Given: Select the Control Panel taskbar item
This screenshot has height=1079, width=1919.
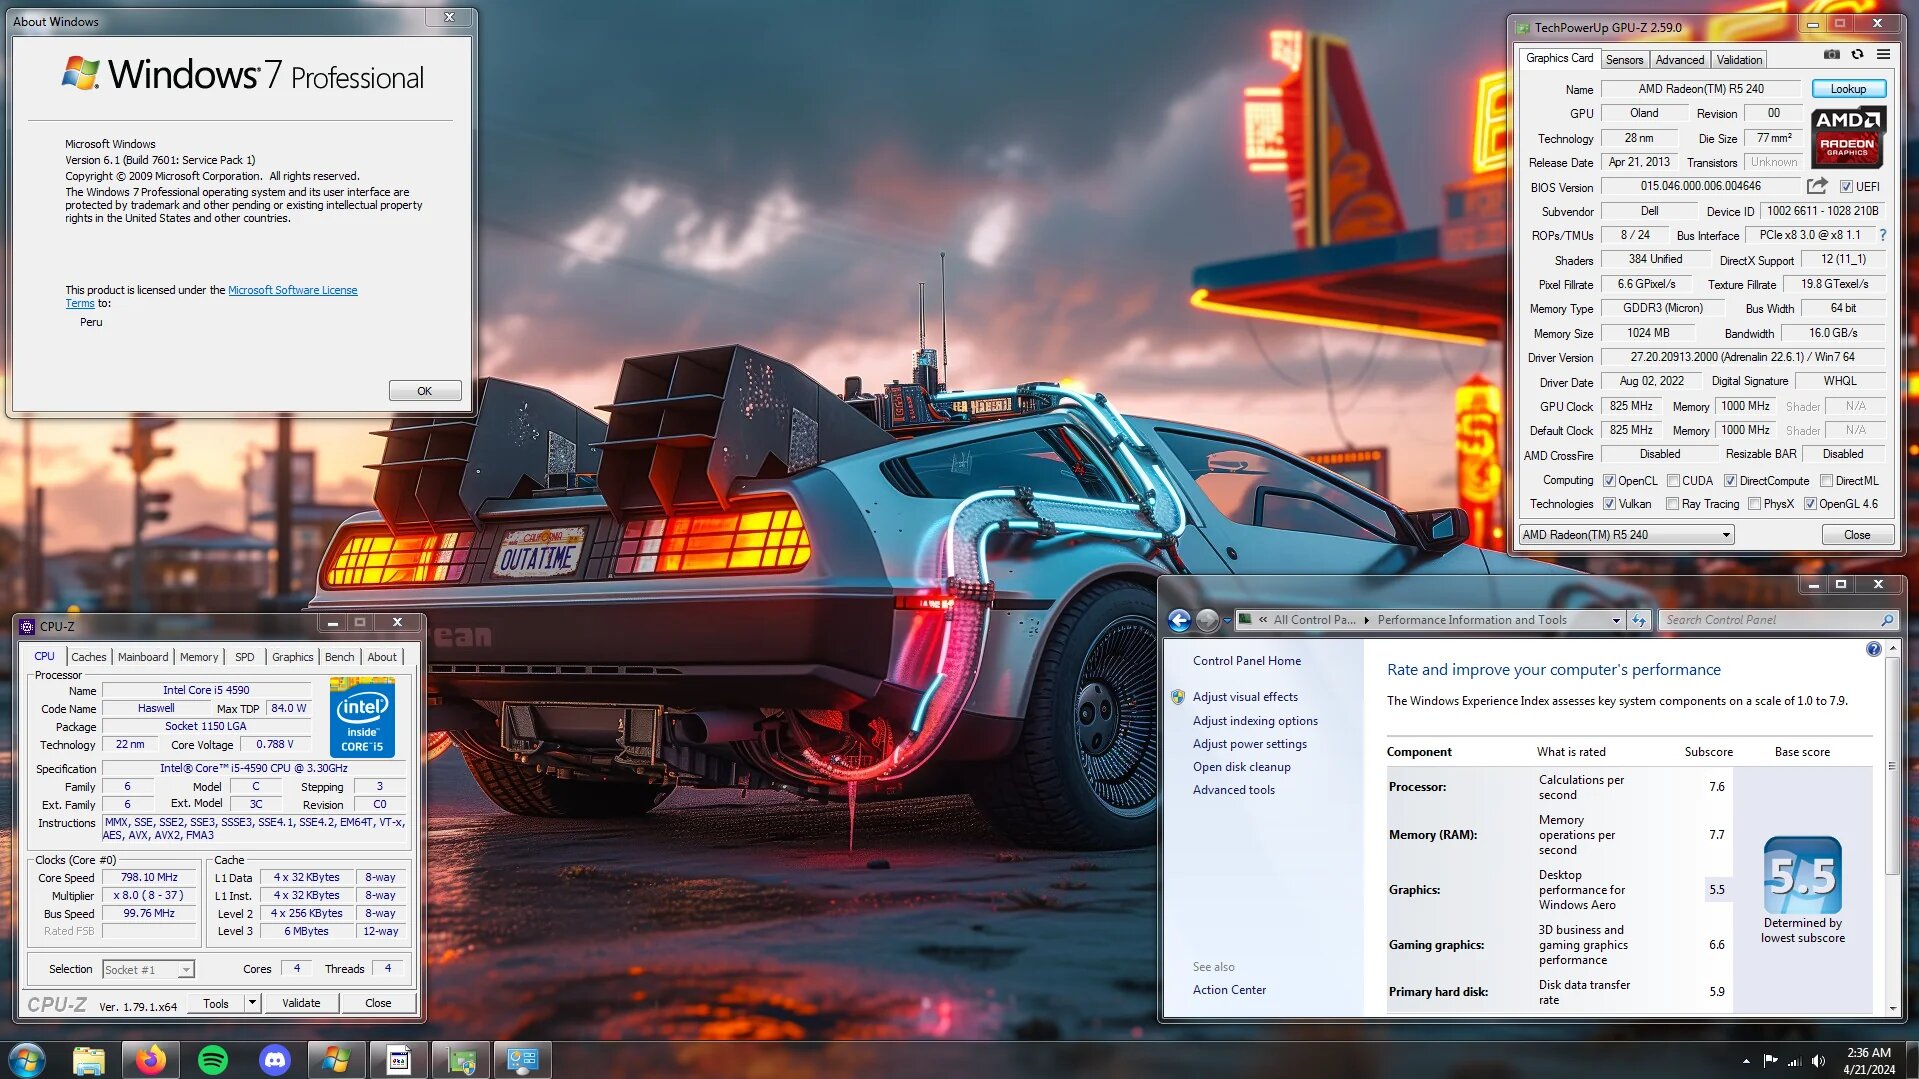Looking at the screenshot, I should click(523, 1060).
